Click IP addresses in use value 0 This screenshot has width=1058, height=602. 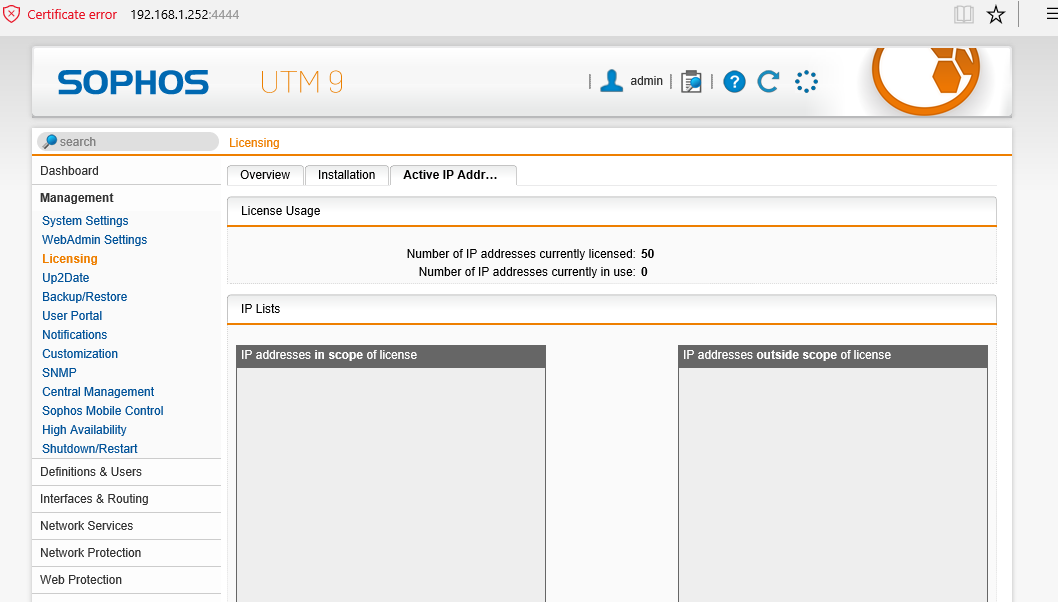click(644, 272)
